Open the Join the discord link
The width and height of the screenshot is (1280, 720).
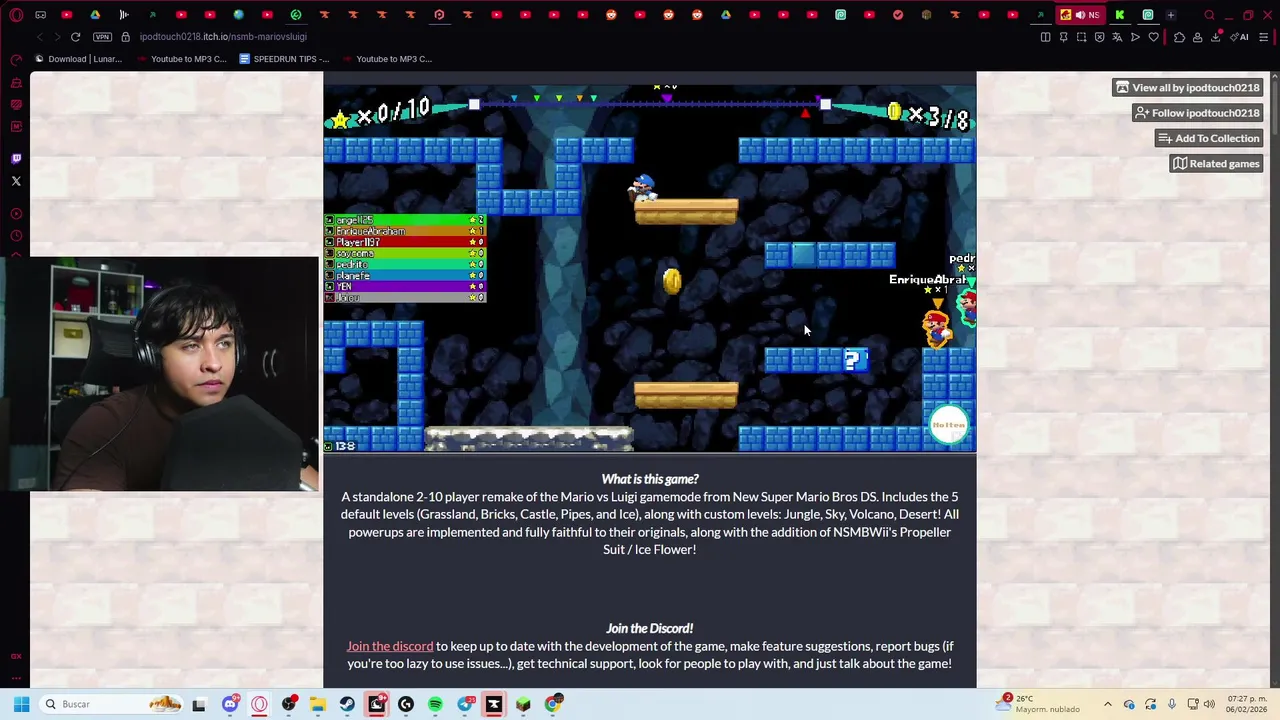(390, 646)
